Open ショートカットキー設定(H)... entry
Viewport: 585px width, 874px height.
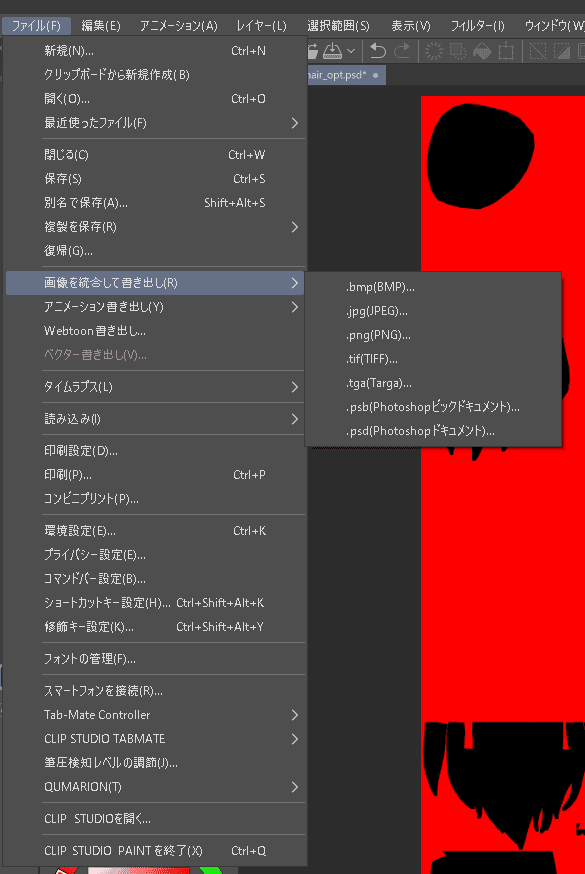[155, 603]
